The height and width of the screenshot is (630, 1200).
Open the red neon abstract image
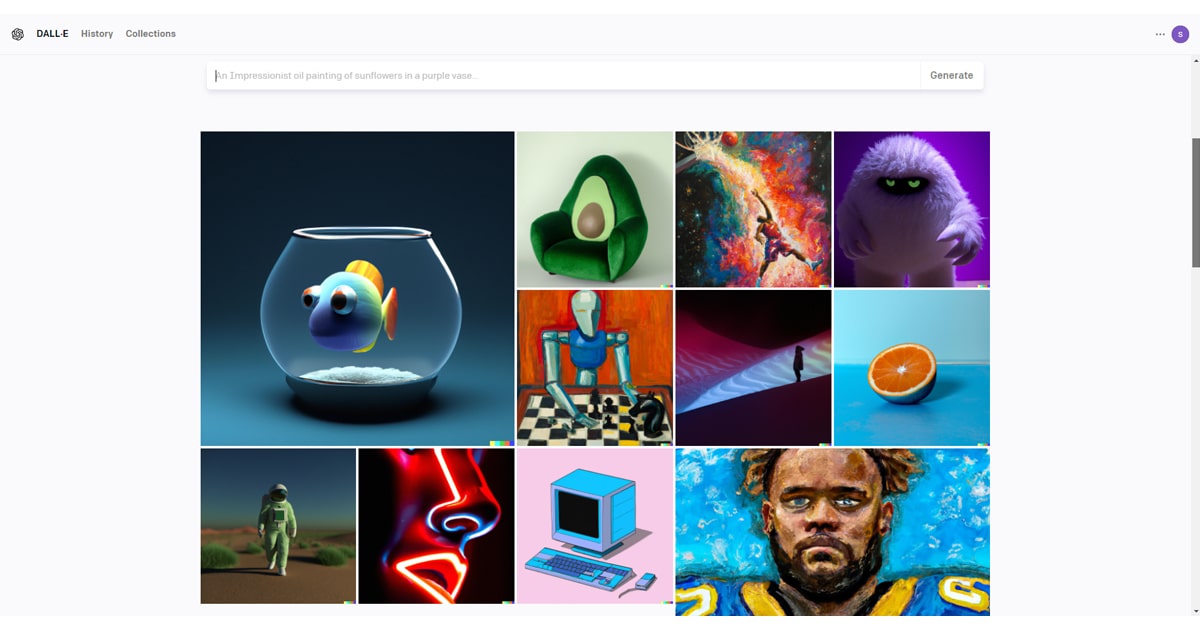click(436, 526)
